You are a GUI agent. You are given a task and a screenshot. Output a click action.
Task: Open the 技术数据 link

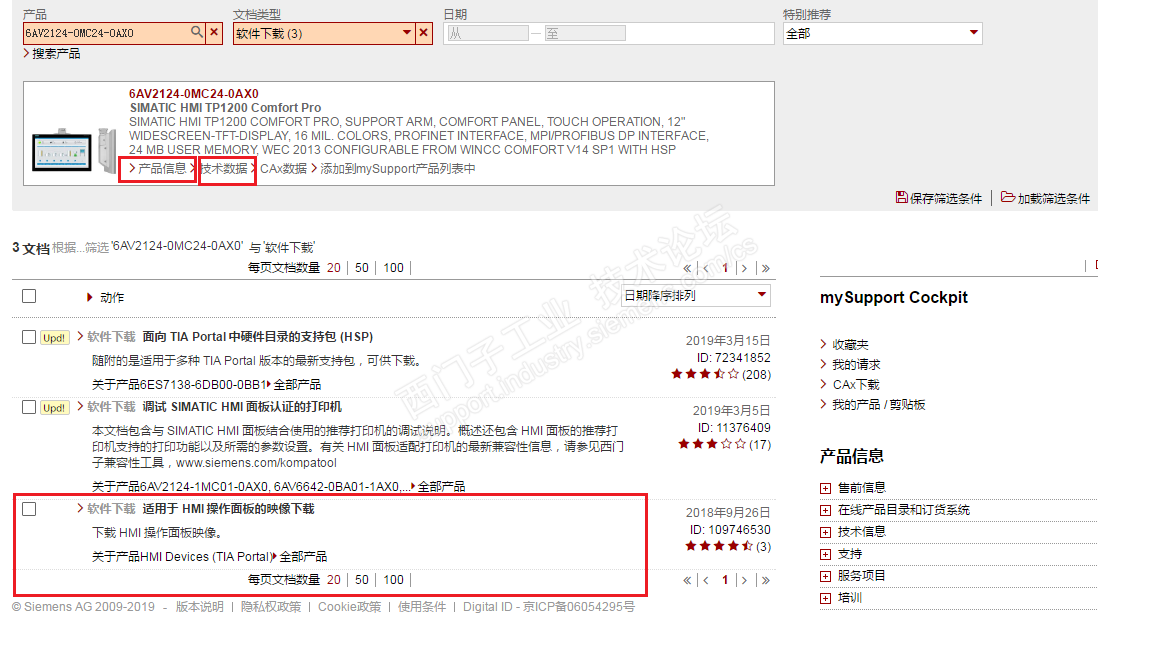coord(224,169)
